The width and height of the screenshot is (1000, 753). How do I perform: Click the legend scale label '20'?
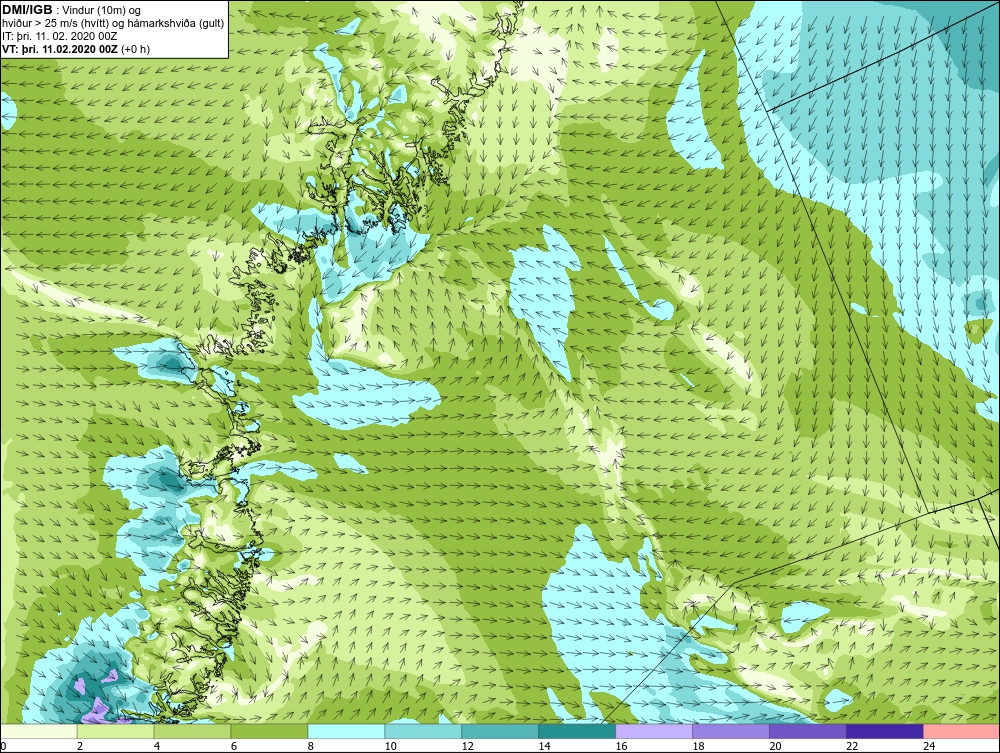coord(775,746)
